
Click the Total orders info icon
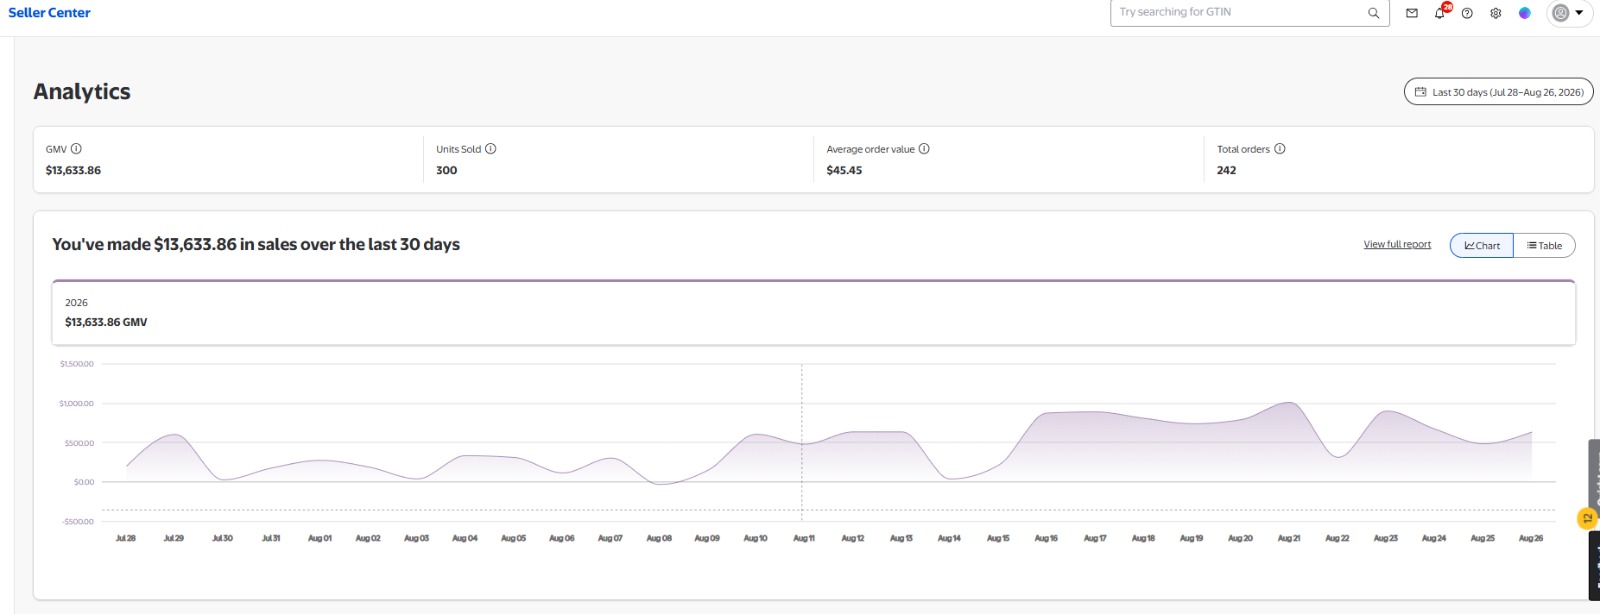point(1279,149)
